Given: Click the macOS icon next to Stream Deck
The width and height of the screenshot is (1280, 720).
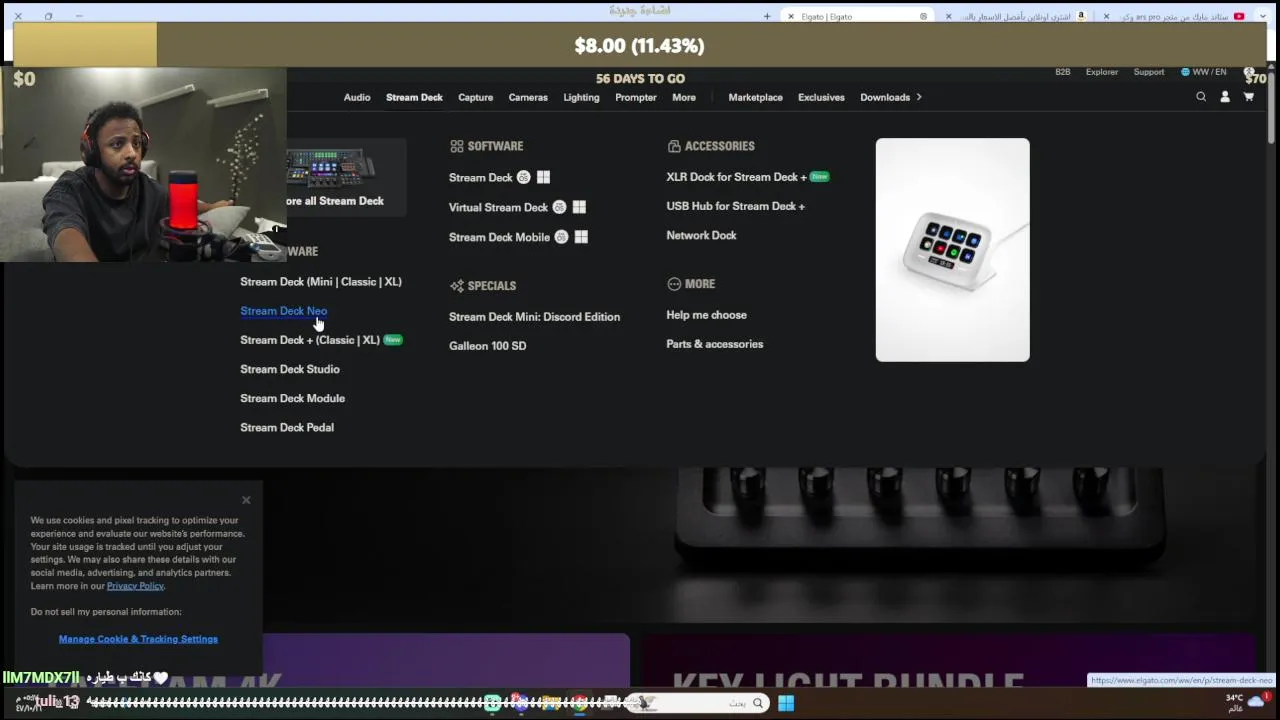Looking at the screenshot, I should (x=523, y=177).
